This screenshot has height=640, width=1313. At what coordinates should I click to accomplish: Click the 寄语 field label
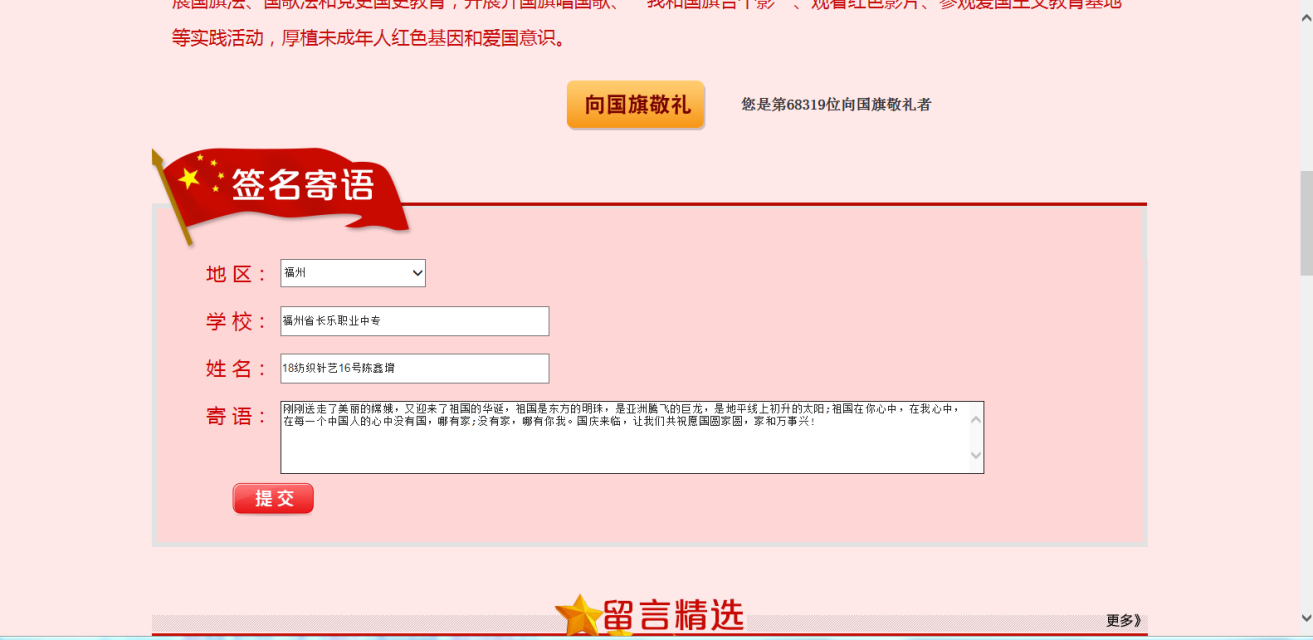[236, 416]
